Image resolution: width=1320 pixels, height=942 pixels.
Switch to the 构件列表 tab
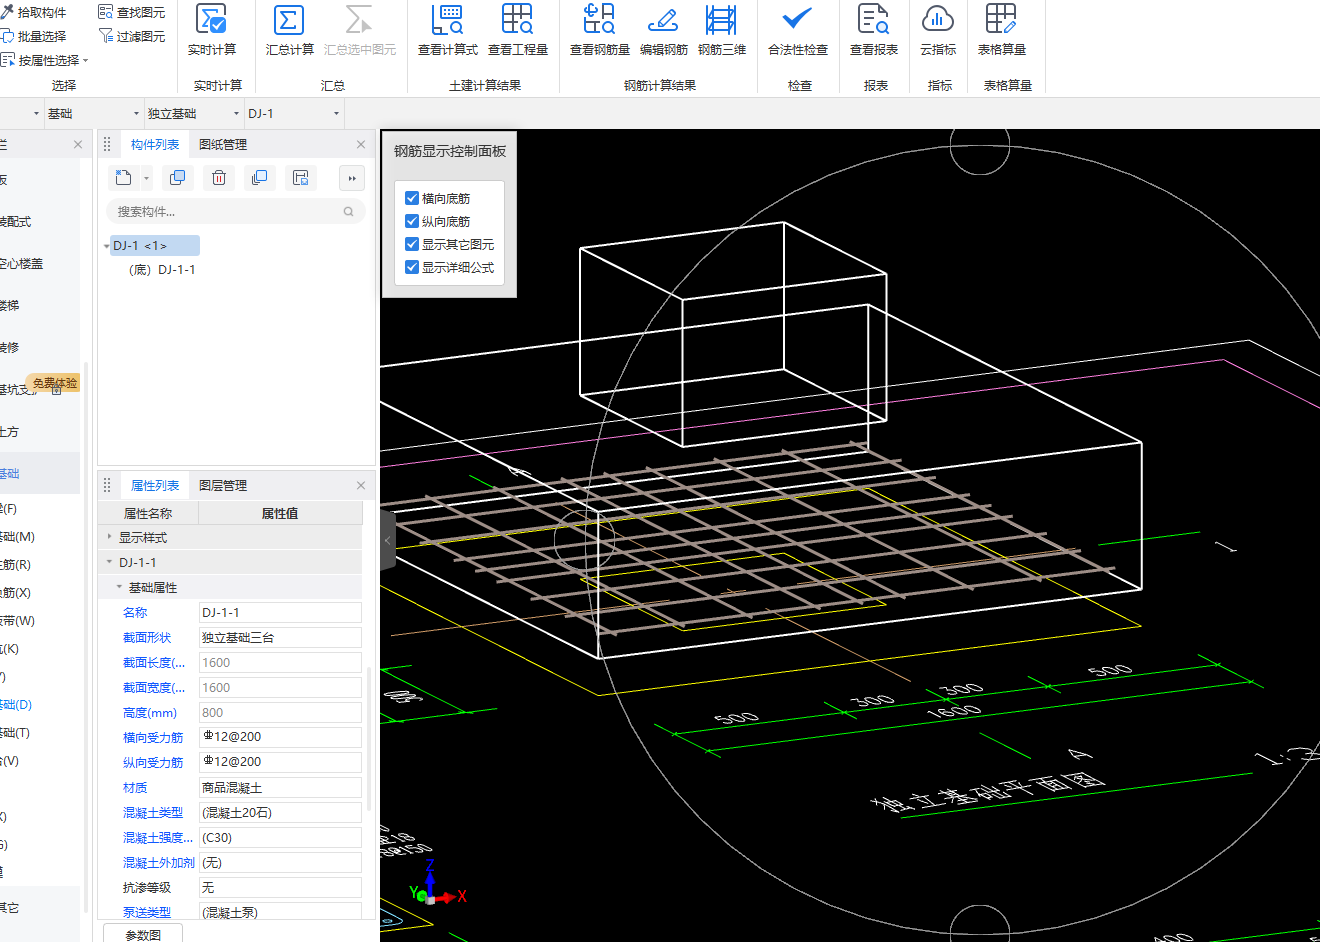(155, 145)
